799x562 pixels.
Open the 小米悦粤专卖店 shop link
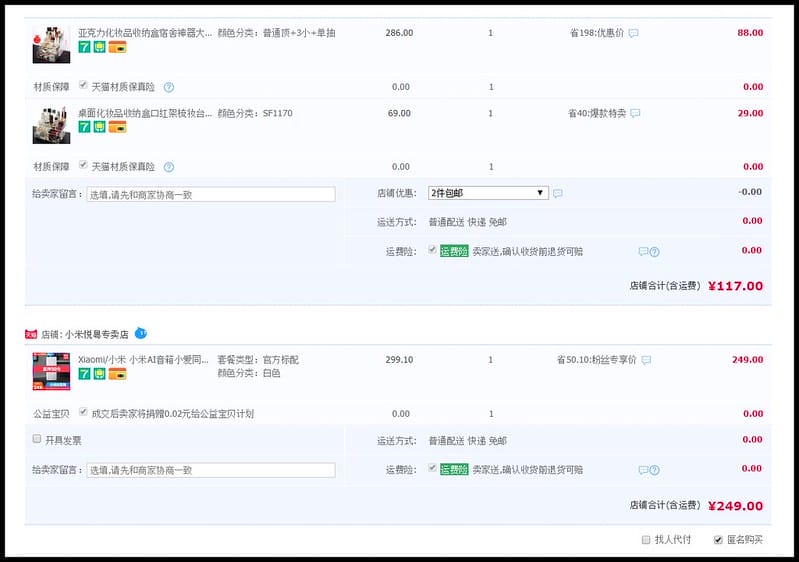tap(96, 335)
